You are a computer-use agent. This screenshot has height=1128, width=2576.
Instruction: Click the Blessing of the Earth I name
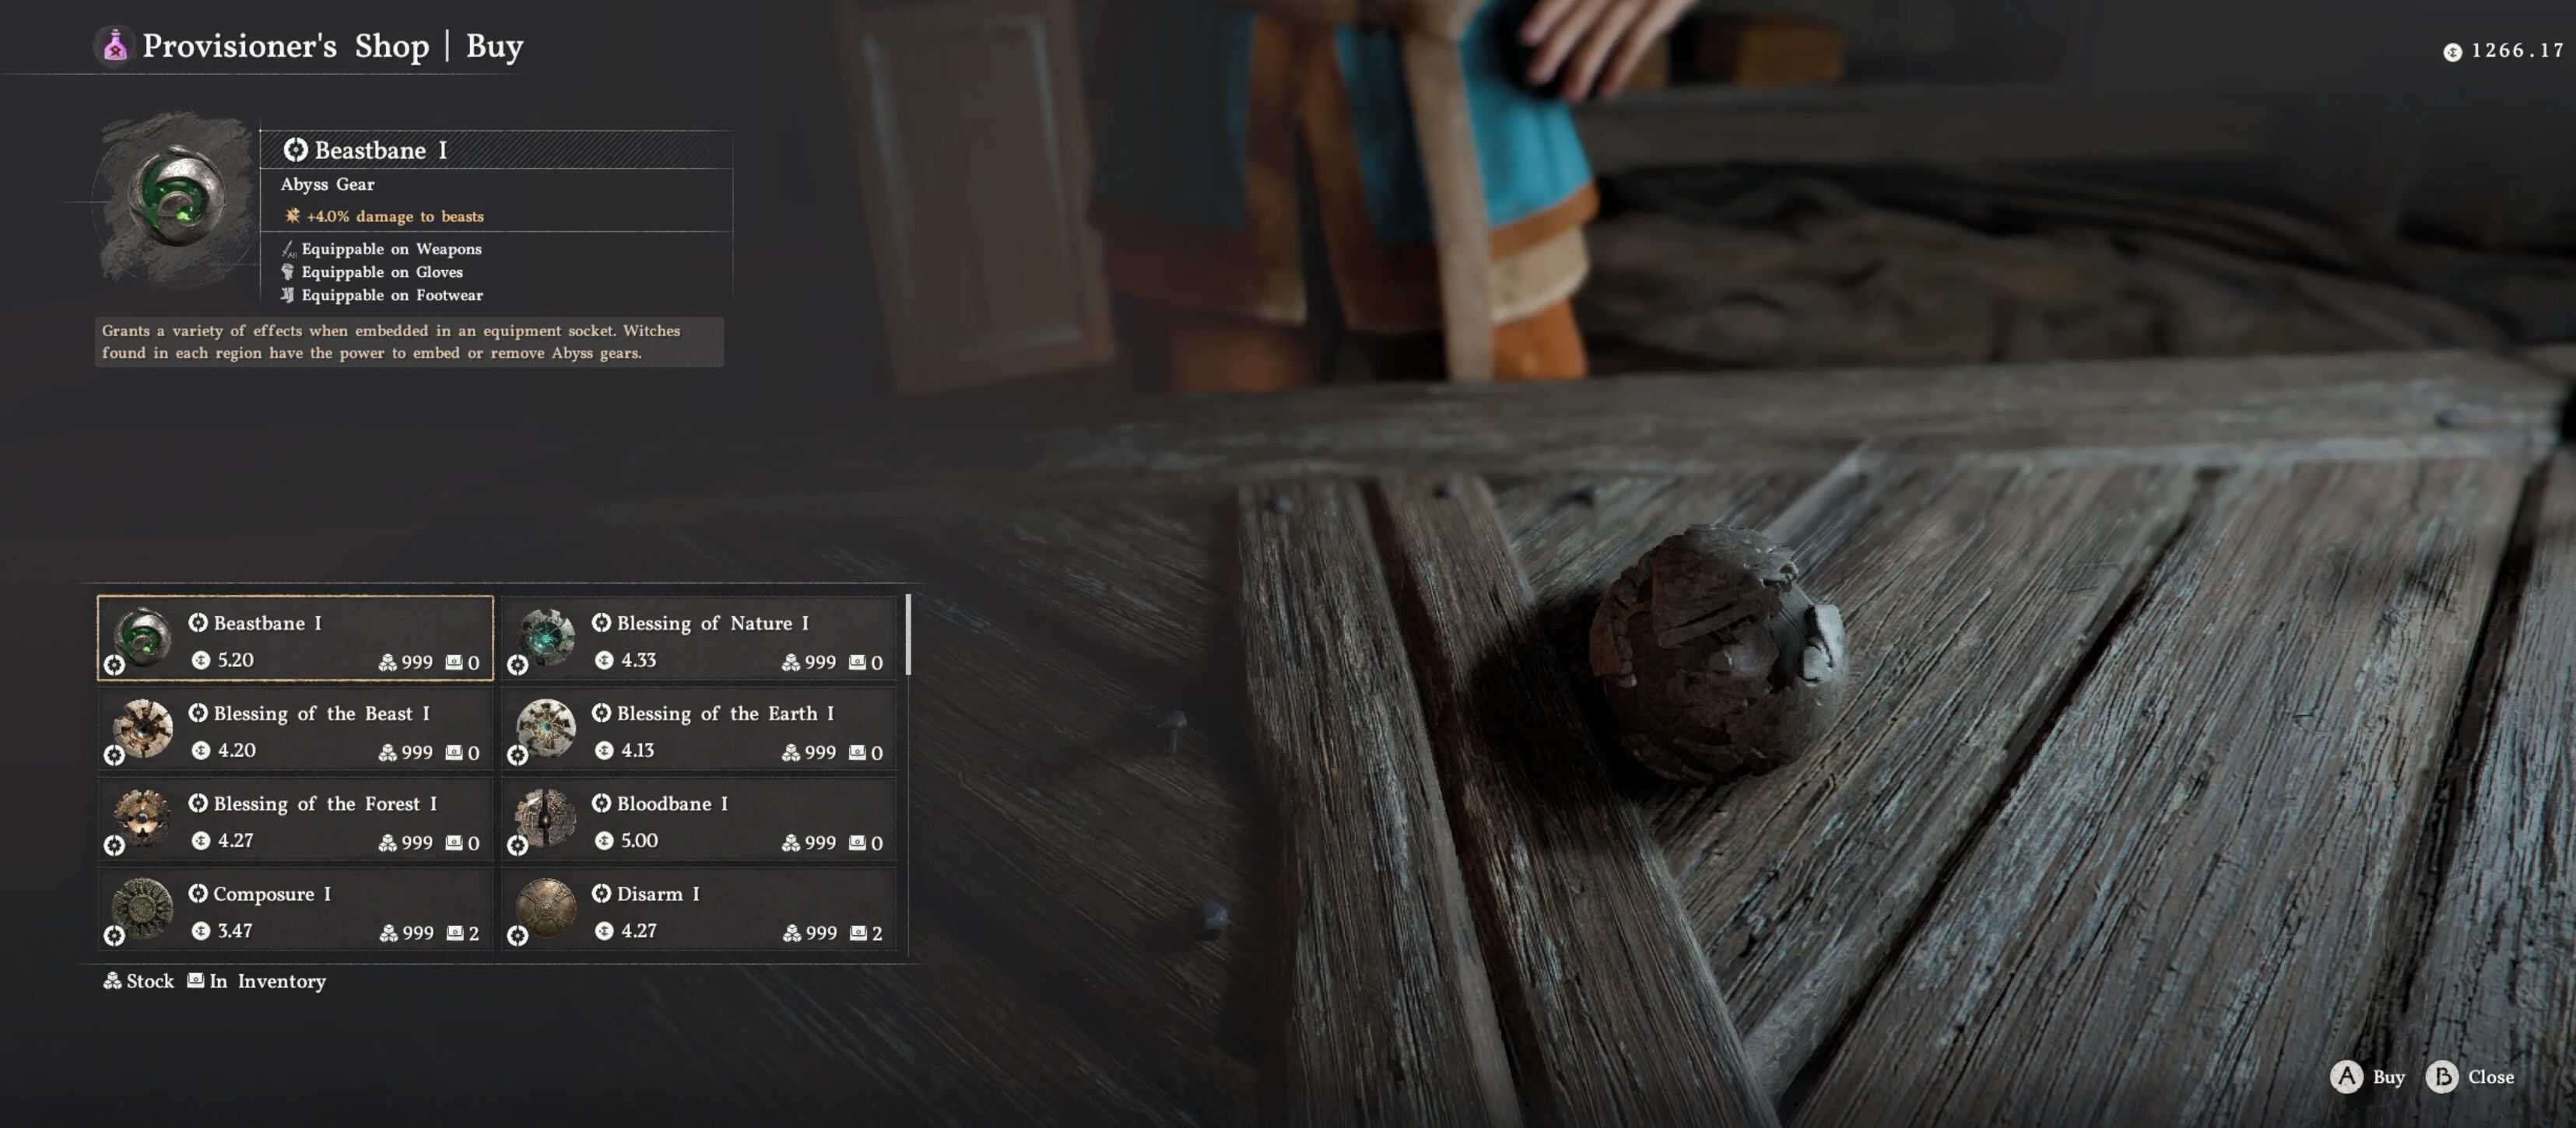pos(726,713)
